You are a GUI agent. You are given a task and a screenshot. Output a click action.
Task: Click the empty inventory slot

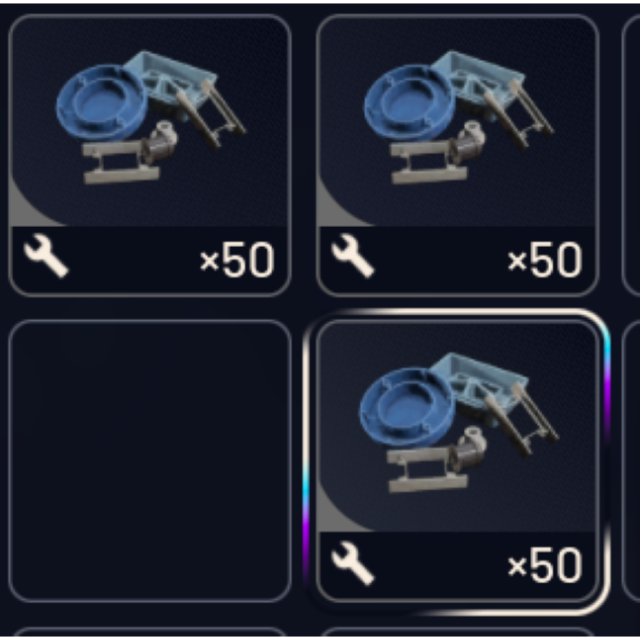coord(150,461)
